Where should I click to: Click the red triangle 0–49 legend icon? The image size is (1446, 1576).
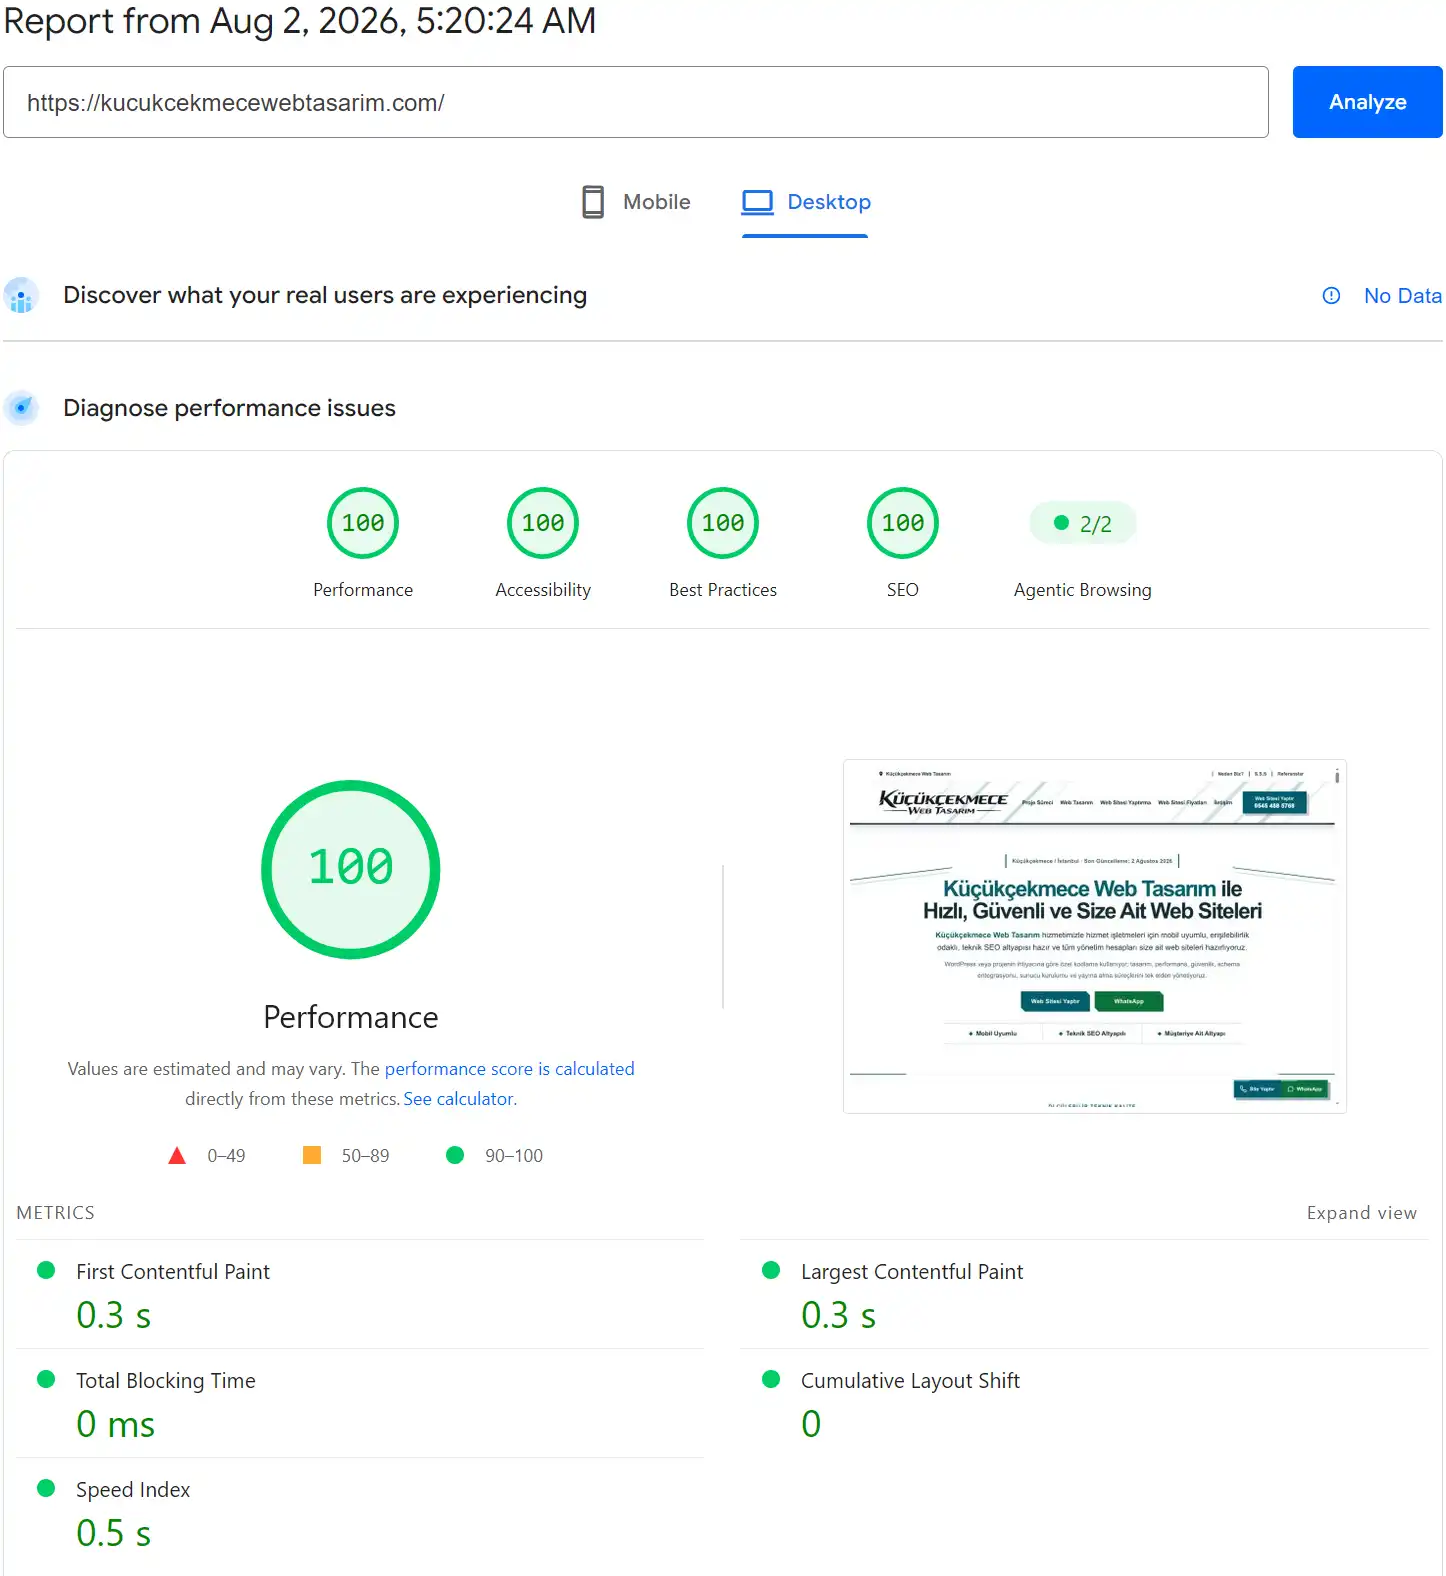(177, 1156)
